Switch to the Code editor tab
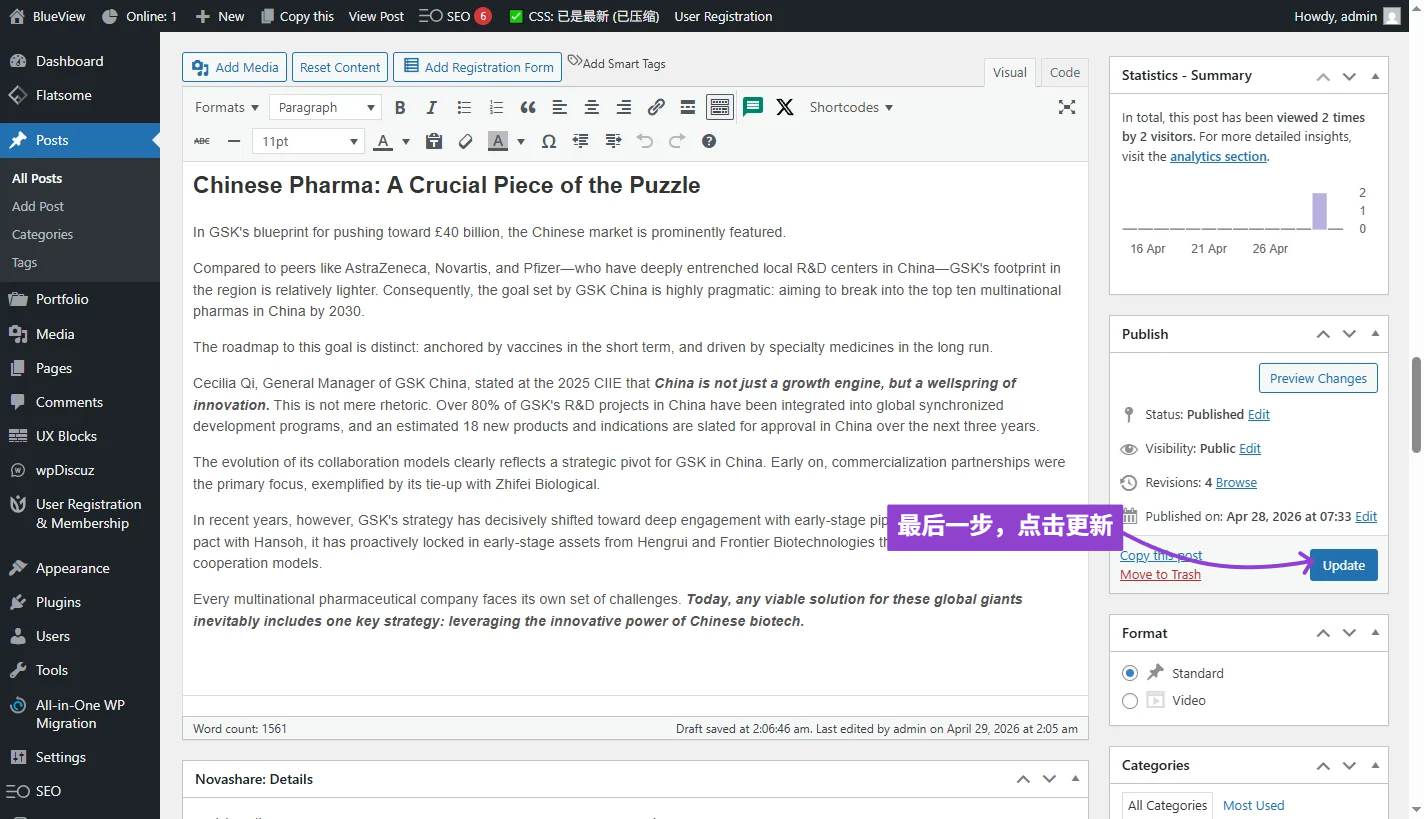Image resolution: width=1424 pixels, height=819 pixels. tap(1065, 73)
